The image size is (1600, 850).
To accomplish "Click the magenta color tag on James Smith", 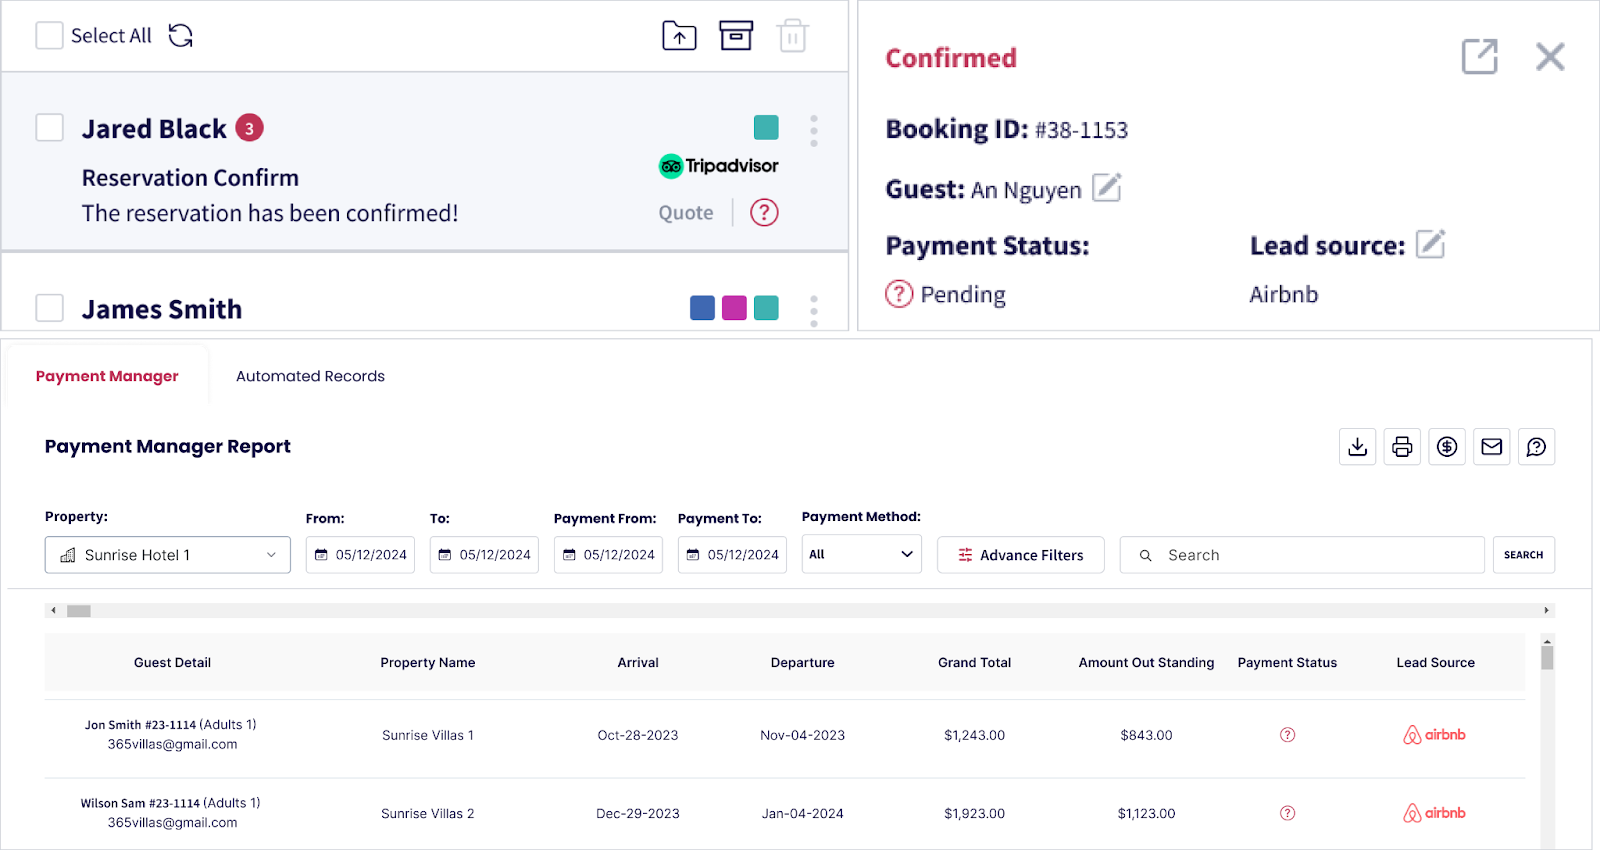I will pos(734,308).
